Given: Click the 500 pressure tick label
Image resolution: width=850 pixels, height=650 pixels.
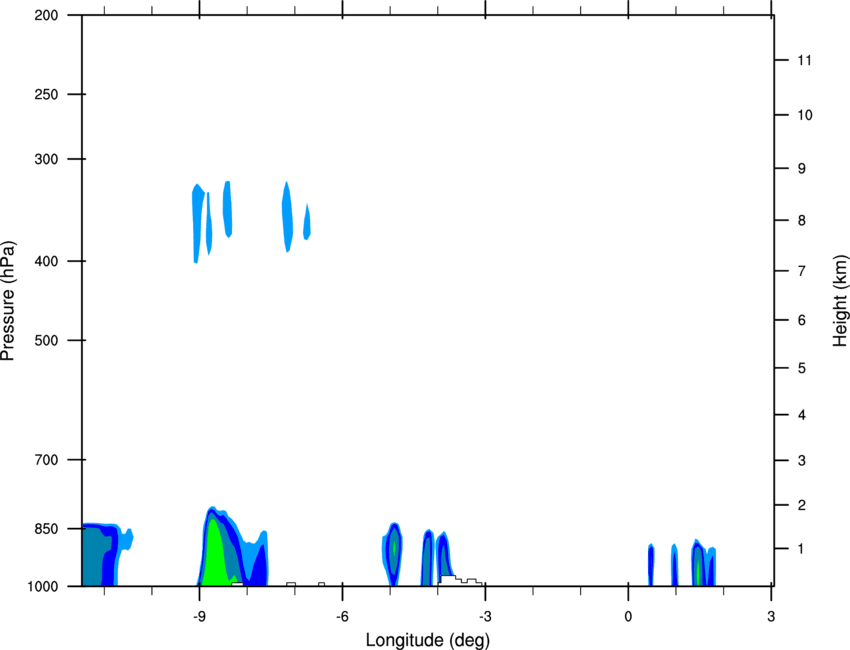Looking at the screenshot, I should [46, 340].
